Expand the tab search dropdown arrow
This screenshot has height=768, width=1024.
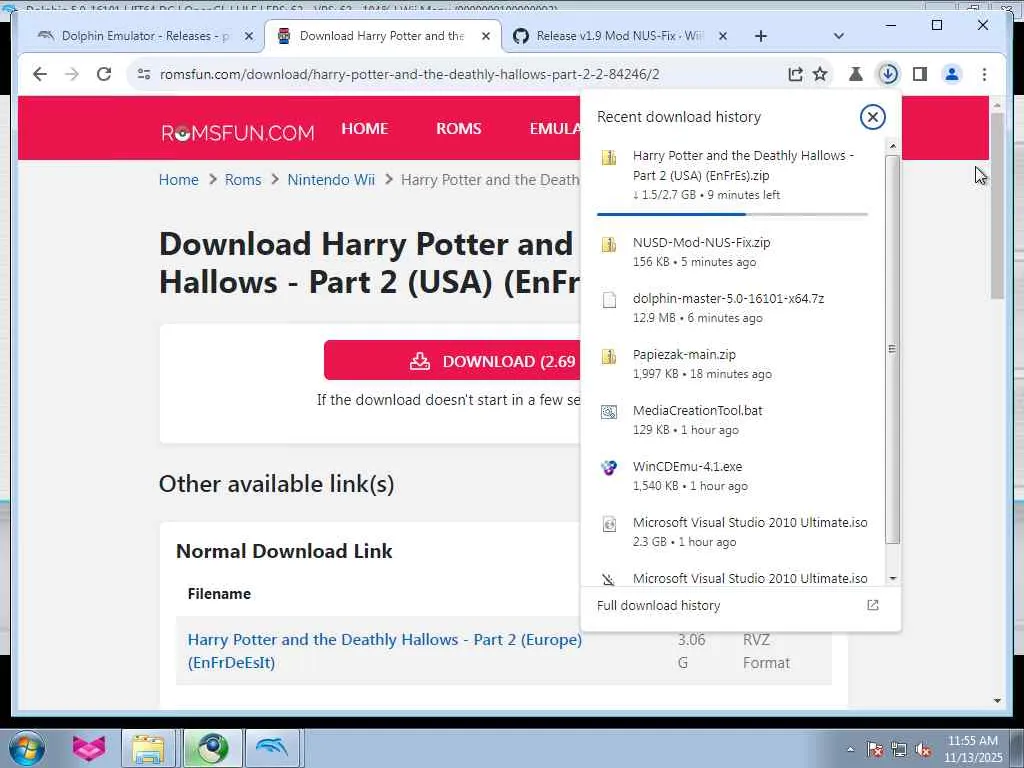pos(839,37)
